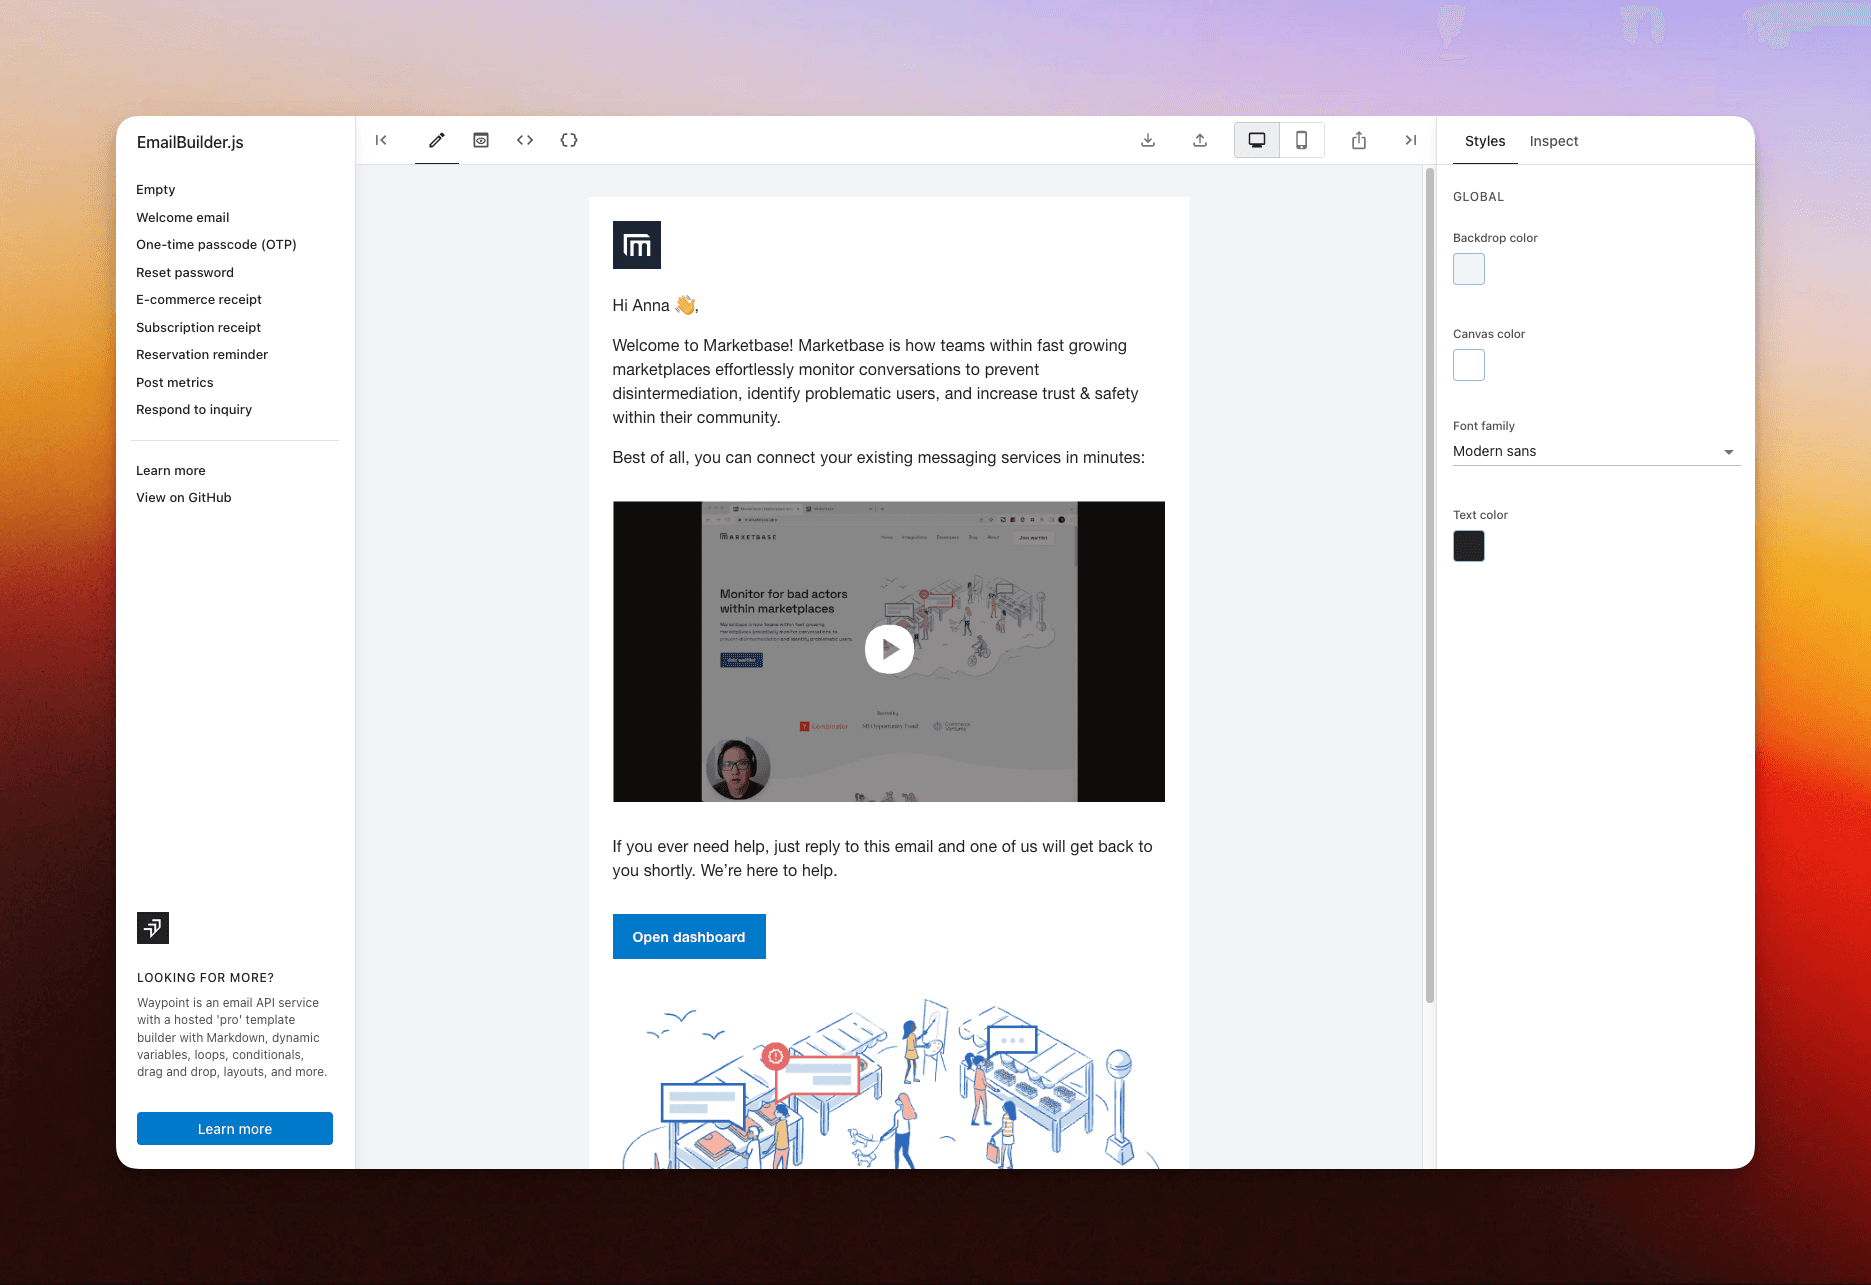The width and height of the screenshot is (1871, 1285).
Task: Click the EmailBuilder.js title
Action: [x=190, y=143]
